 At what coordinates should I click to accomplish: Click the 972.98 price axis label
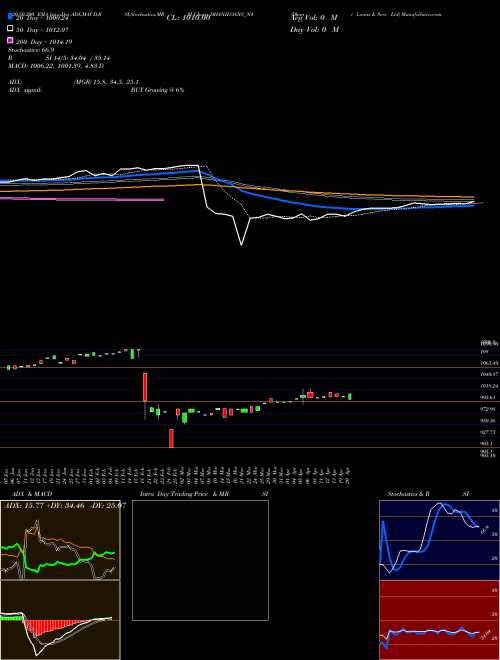[x=490, y=409]
